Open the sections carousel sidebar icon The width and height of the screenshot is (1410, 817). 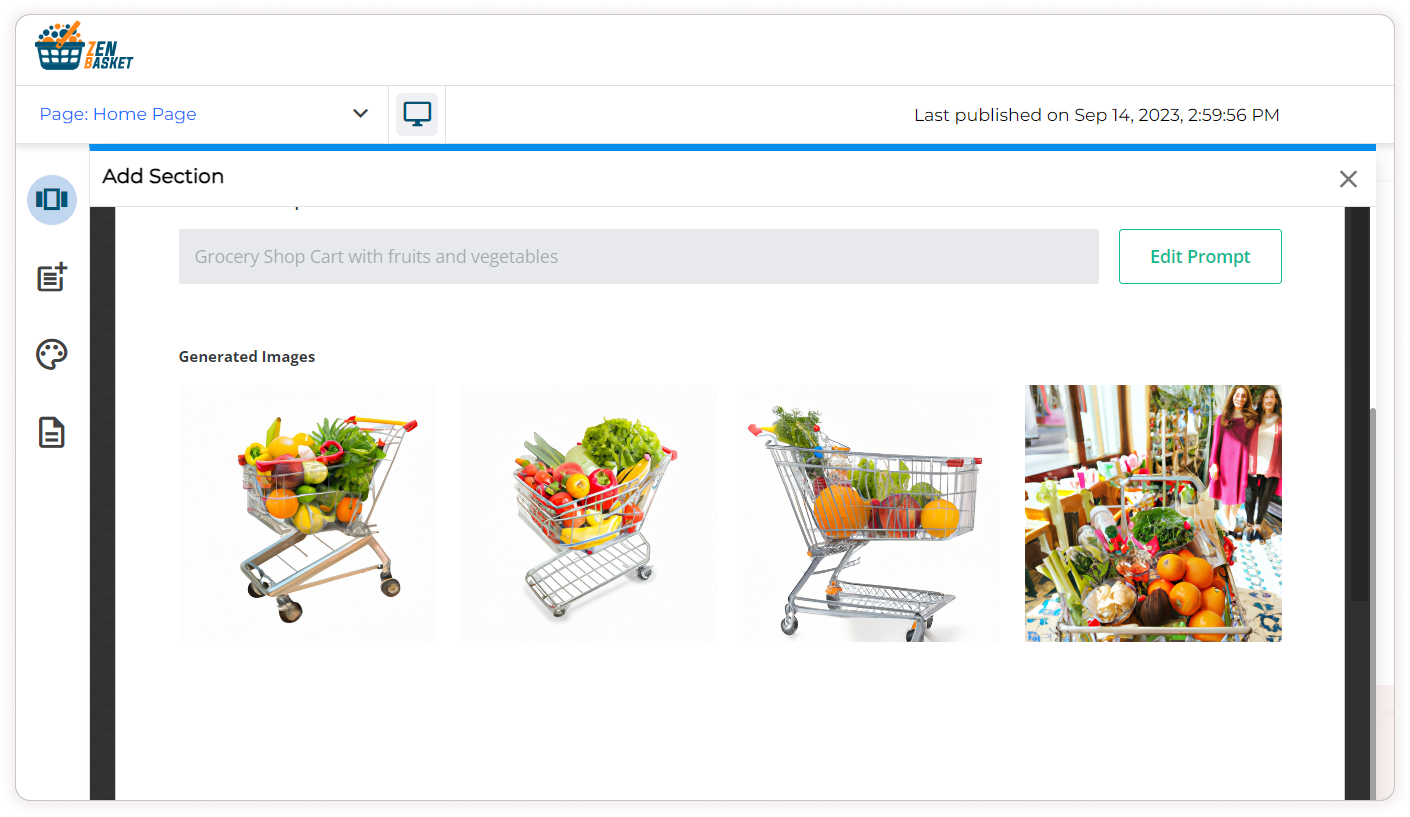[52, 199]
